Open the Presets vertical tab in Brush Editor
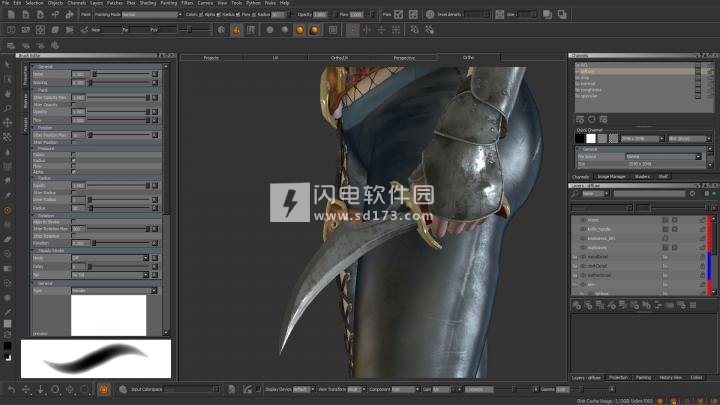Screen dimensions: 720x405 coord(25,124)
